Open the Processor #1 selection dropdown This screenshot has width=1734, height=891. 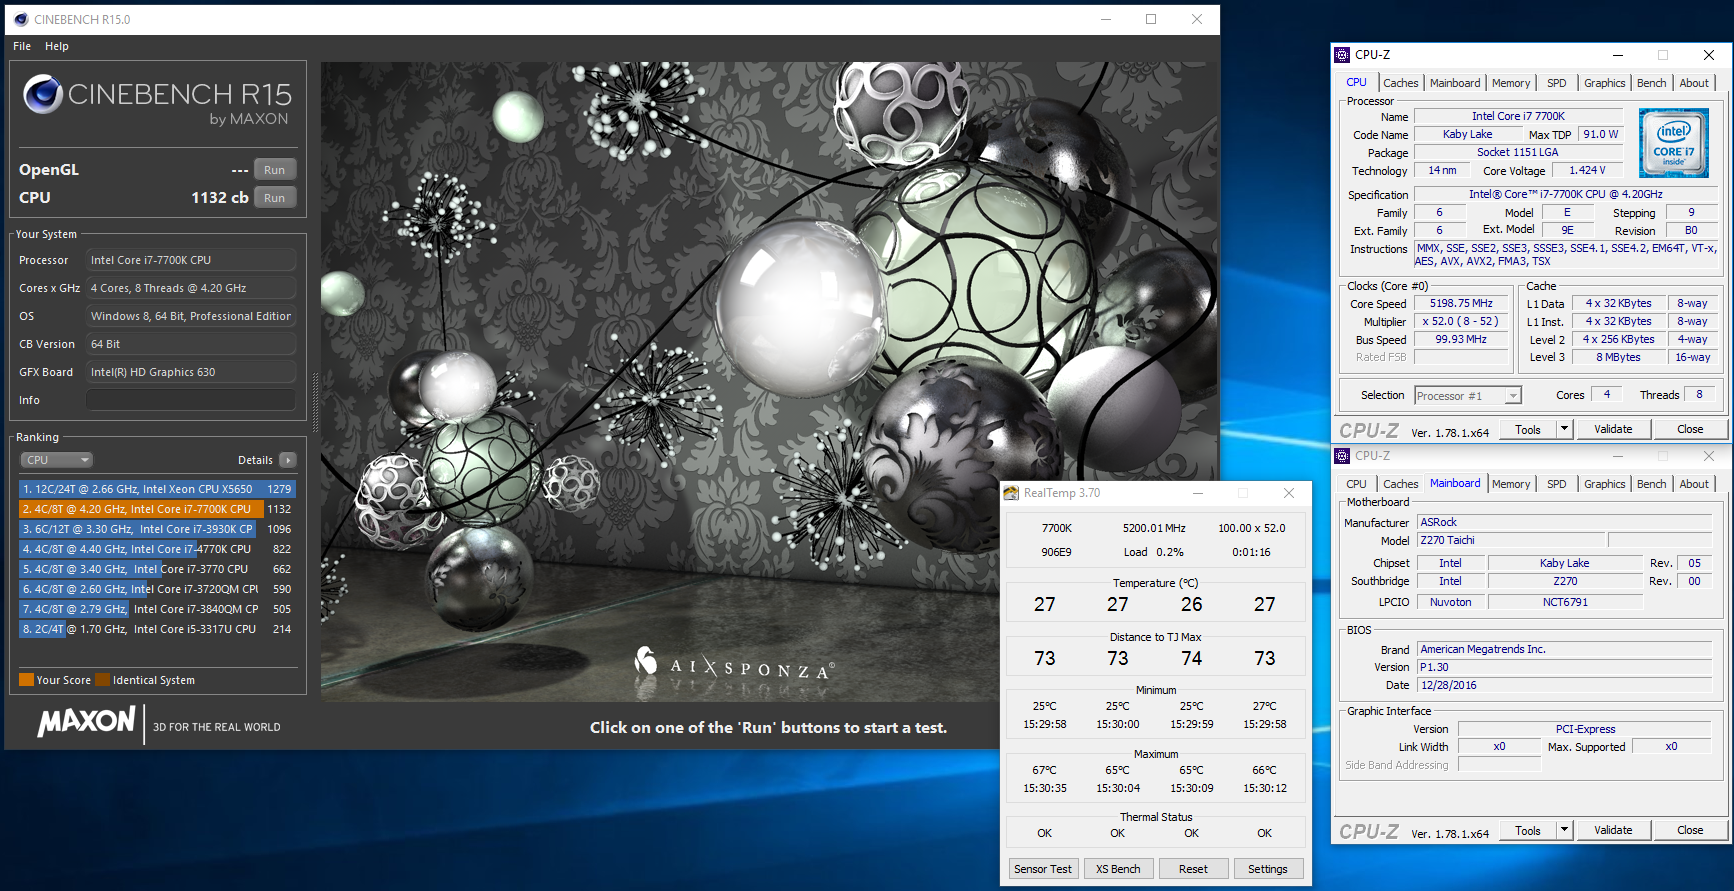tap(1468, 396)
